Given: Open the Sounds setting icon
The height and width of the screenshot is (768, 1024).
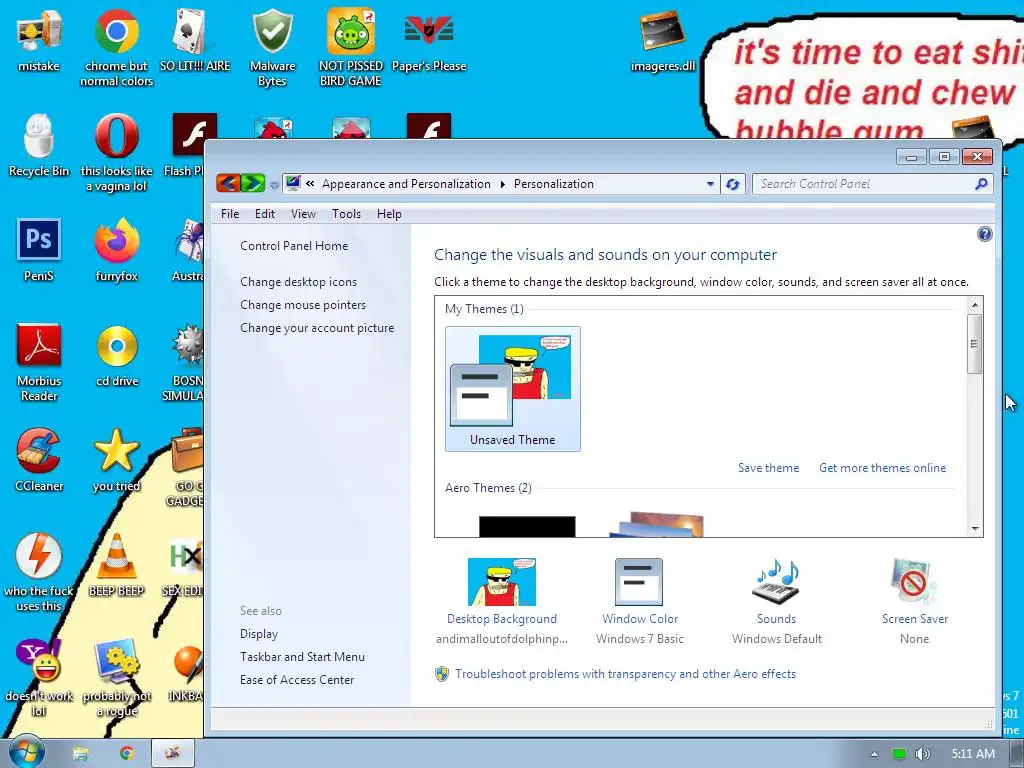Looking at the screenshot, I should 776,601.
